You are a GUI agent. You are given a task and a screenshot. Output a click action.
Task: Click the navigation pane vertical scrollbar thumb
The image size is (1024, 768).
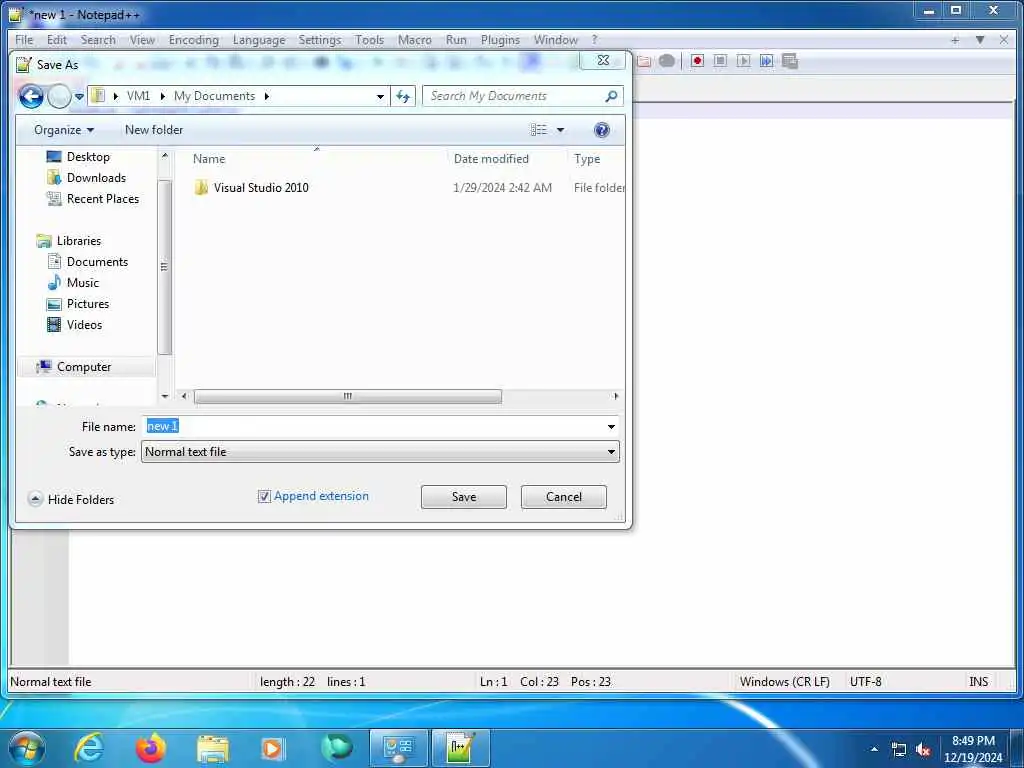[x=165, y=268]
